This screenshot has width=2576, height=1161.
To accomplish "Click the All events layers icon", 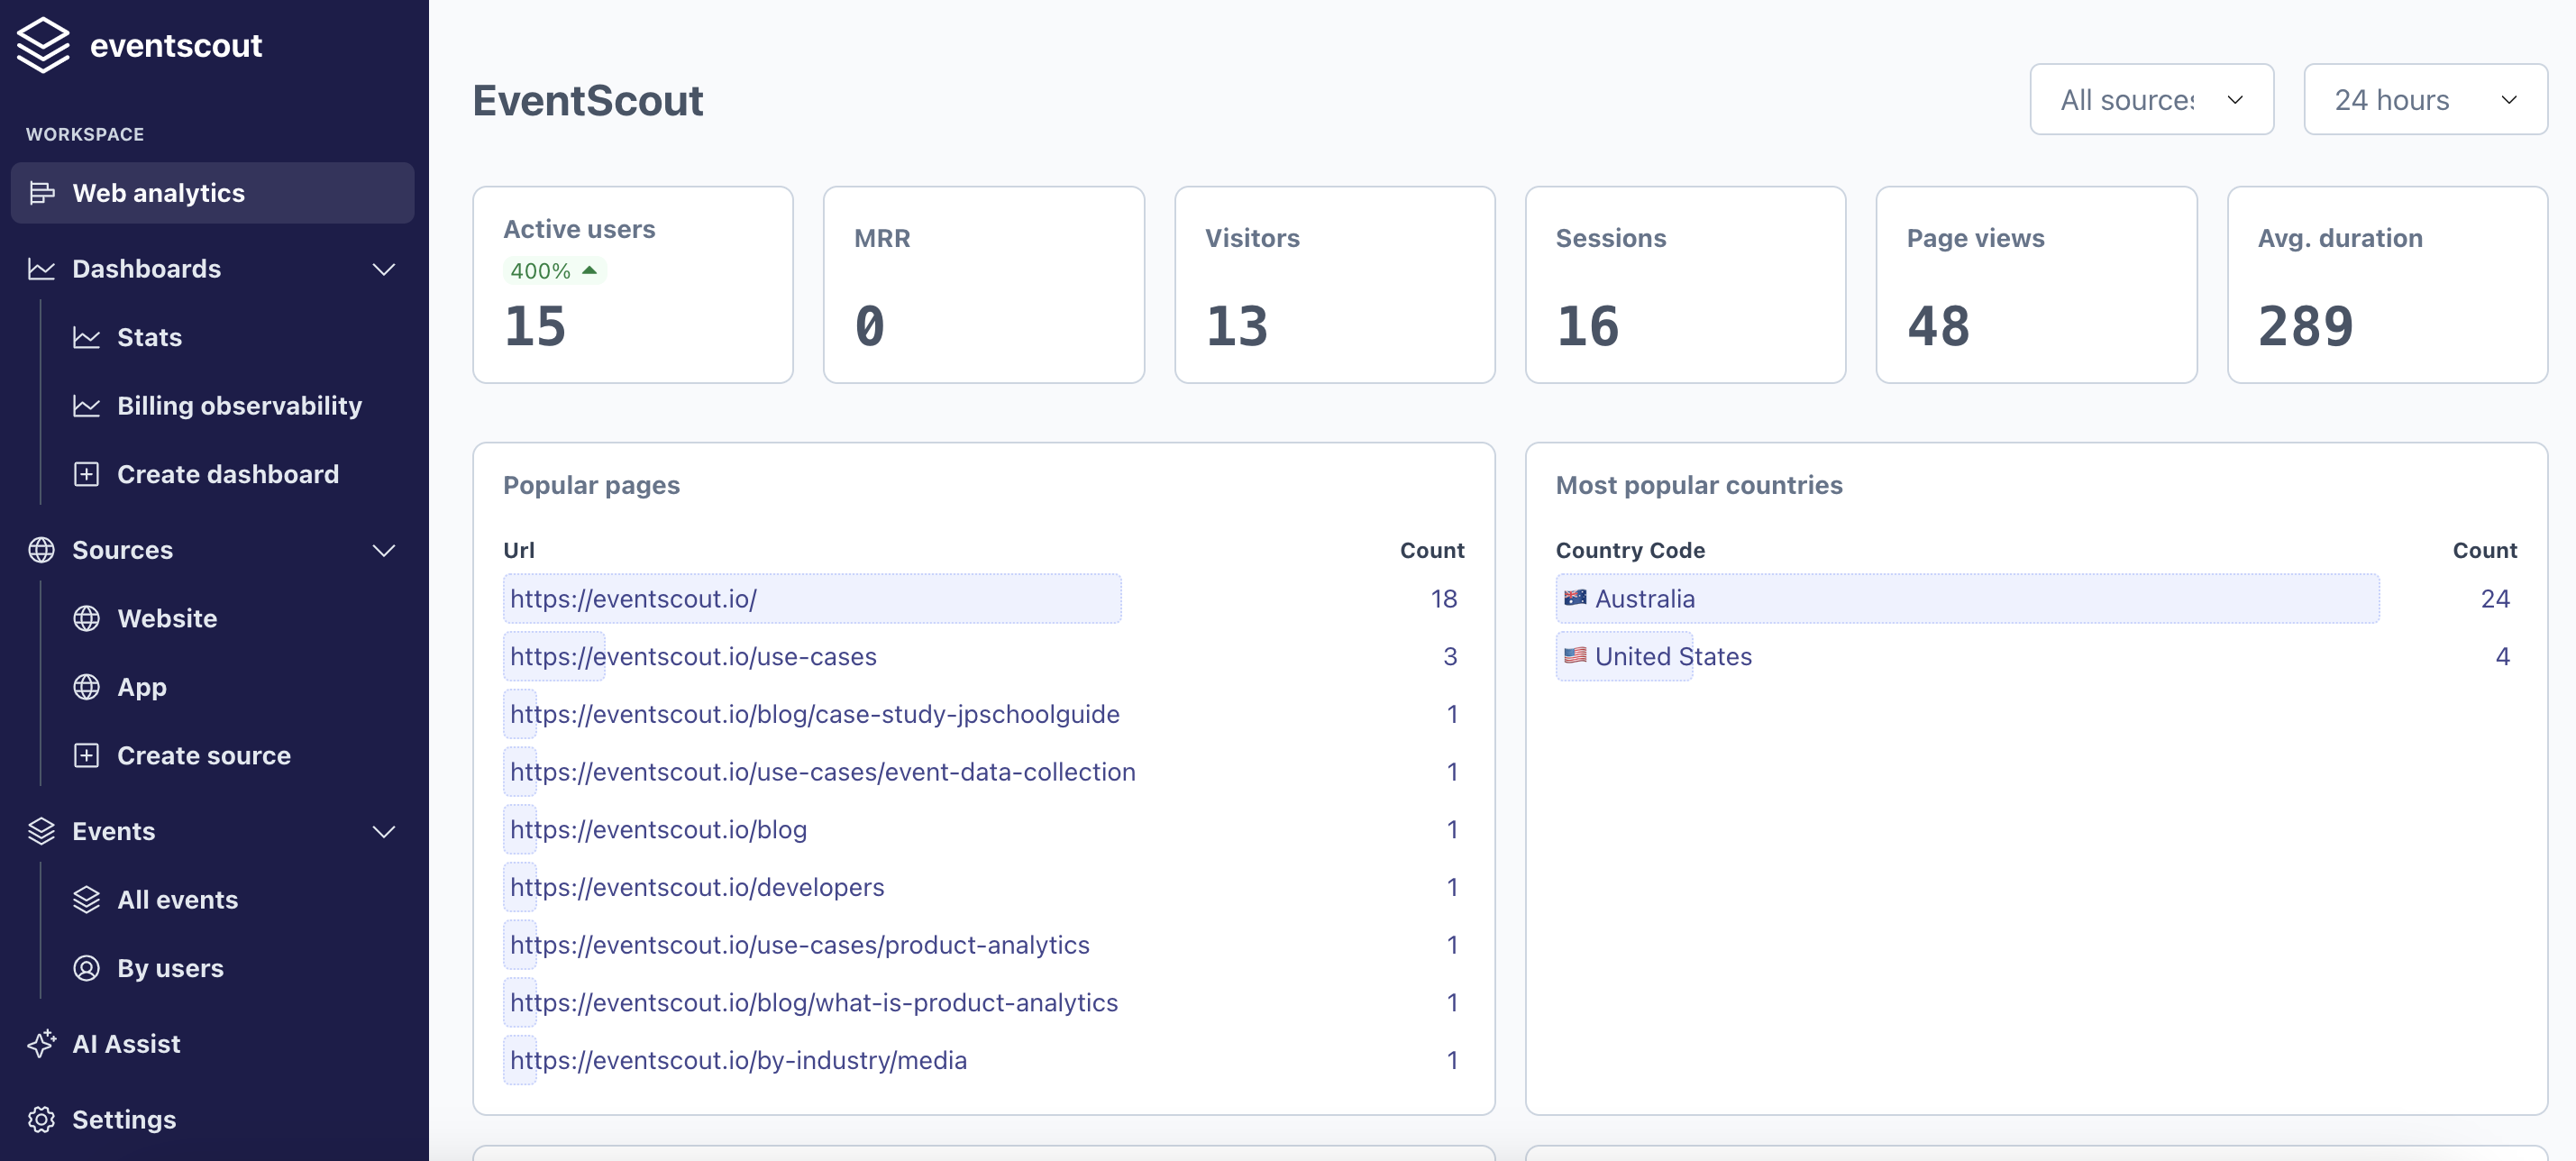I will click(x=87, y=900).
